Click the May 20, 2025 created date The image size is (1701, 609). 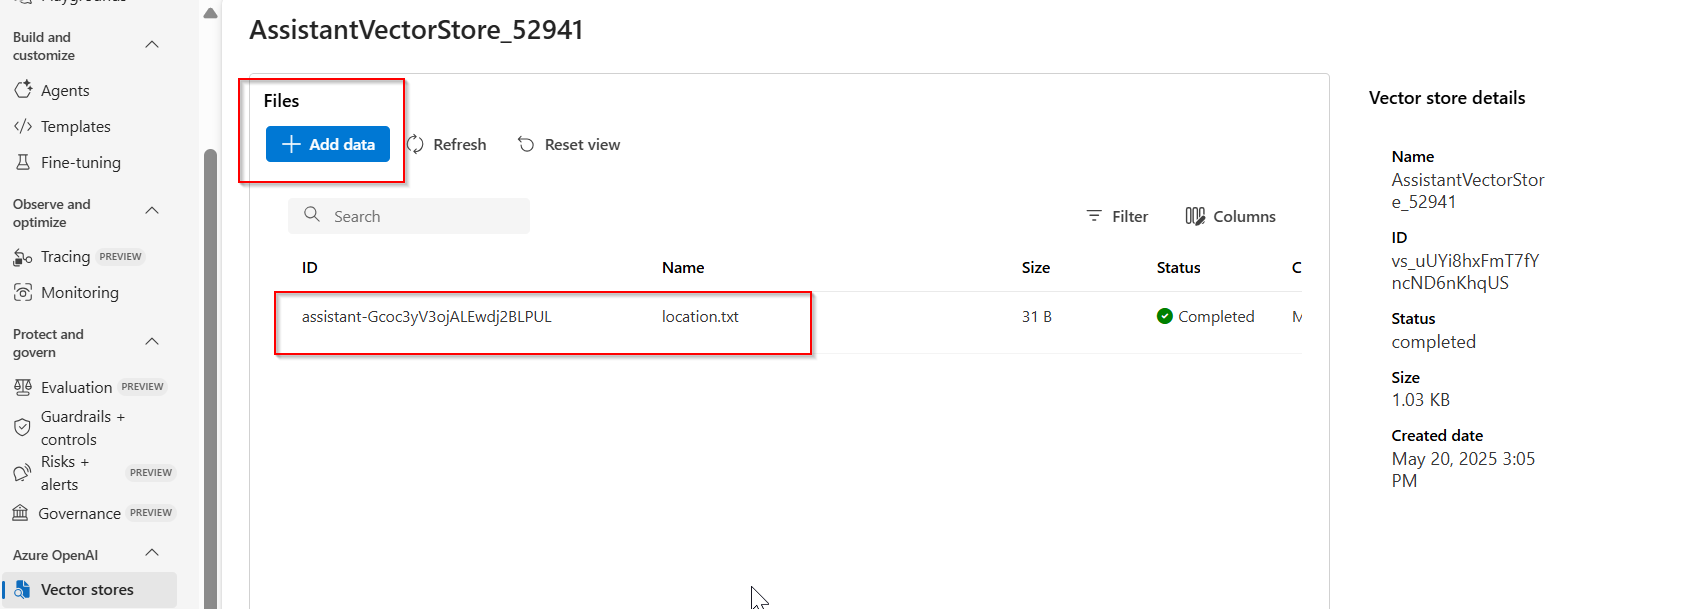click(1463, 469)
